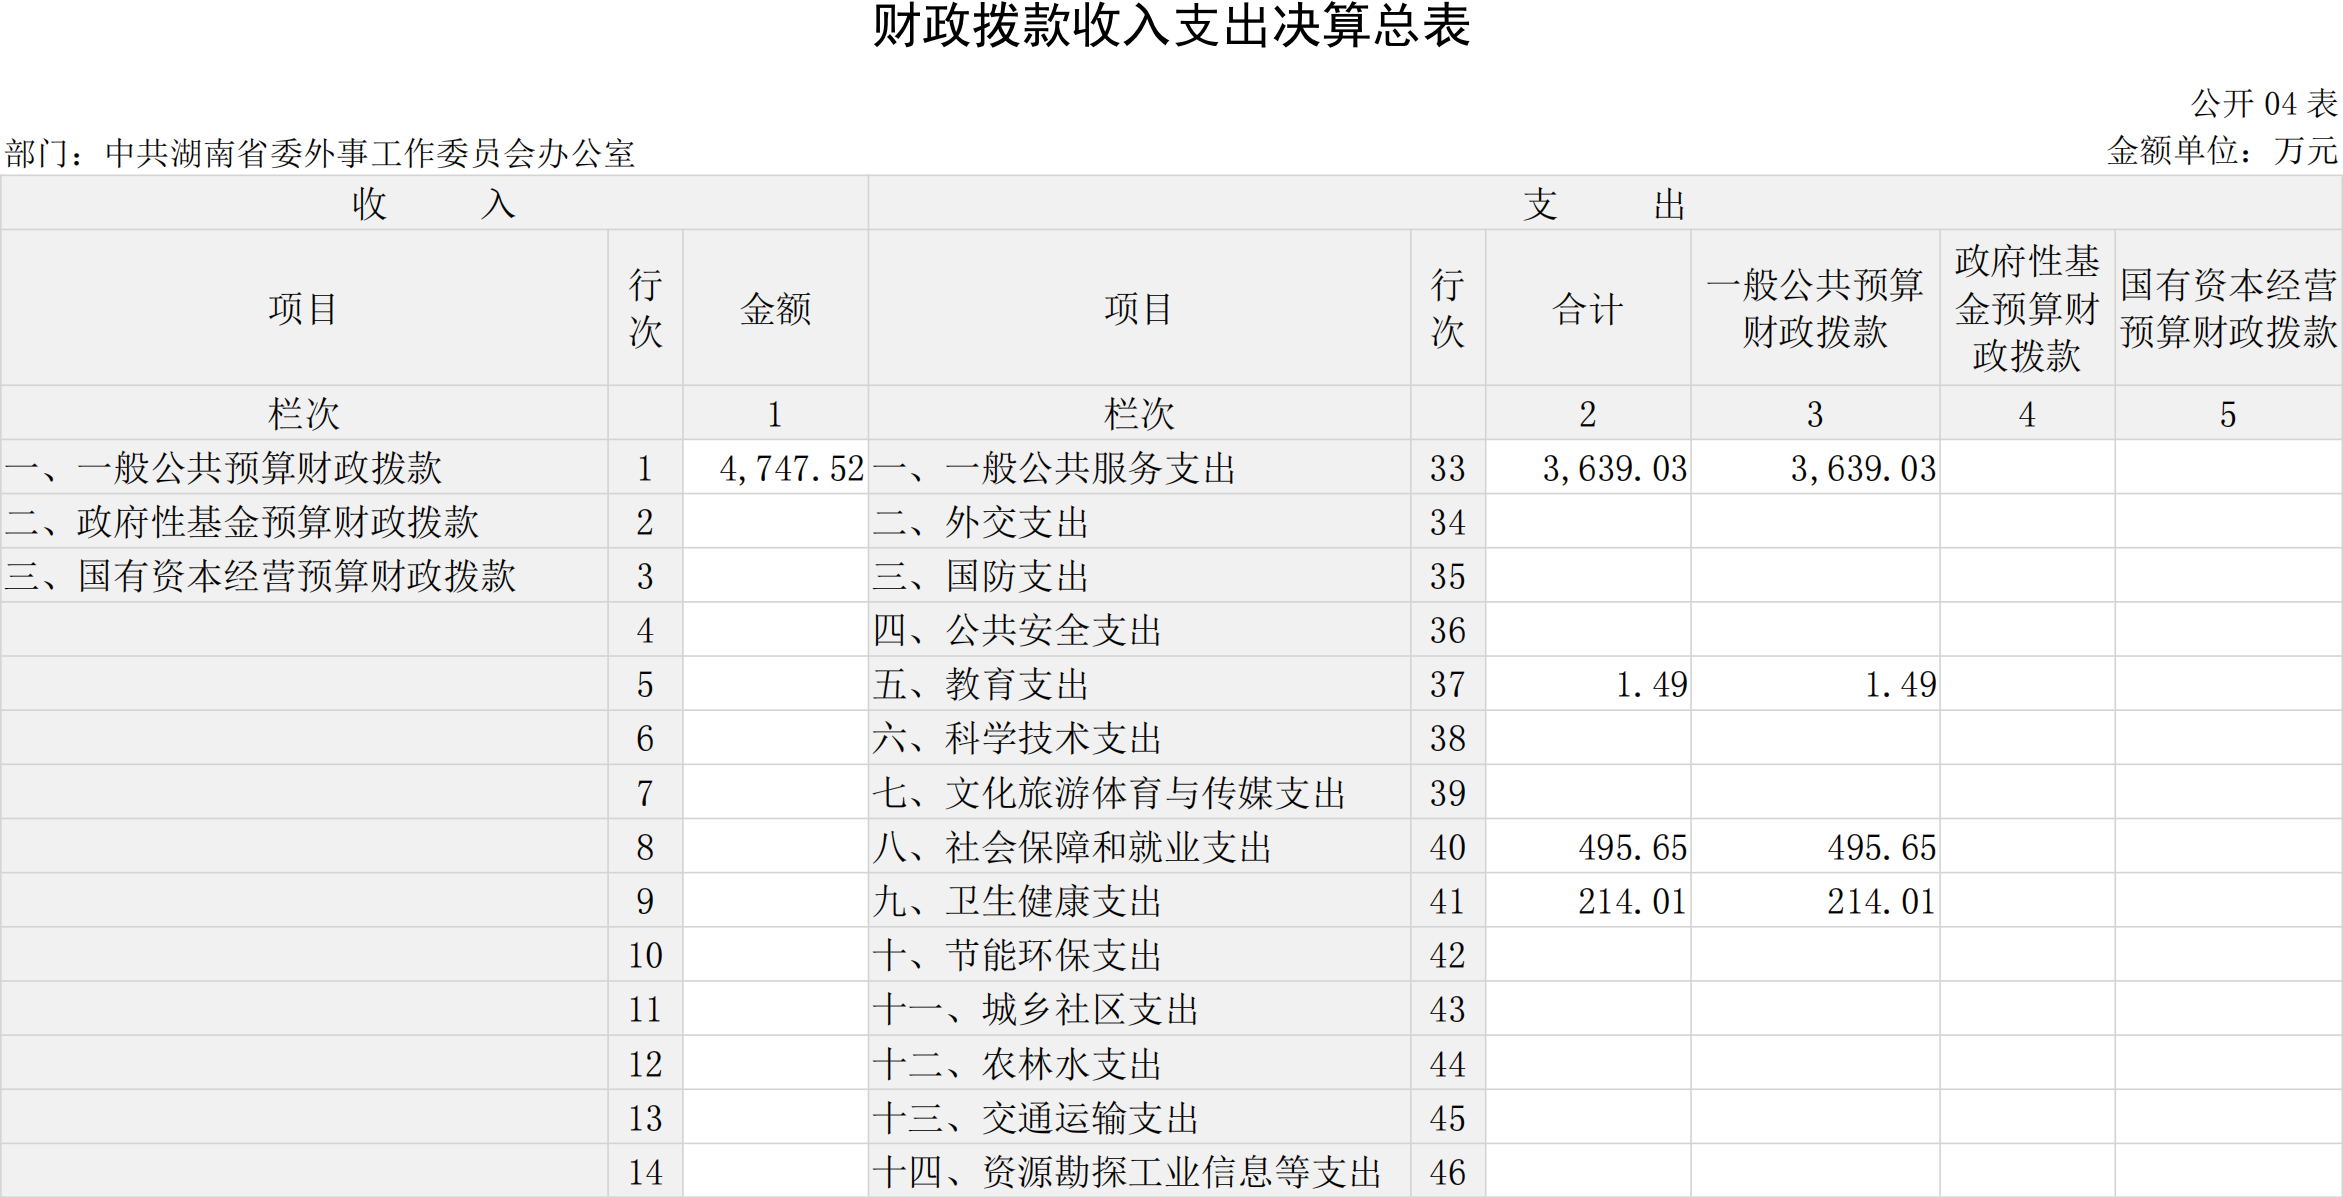Select the cell 二、政府性基金预算财政拨款
This screenshot has width=2343, height=1198.
304,521
